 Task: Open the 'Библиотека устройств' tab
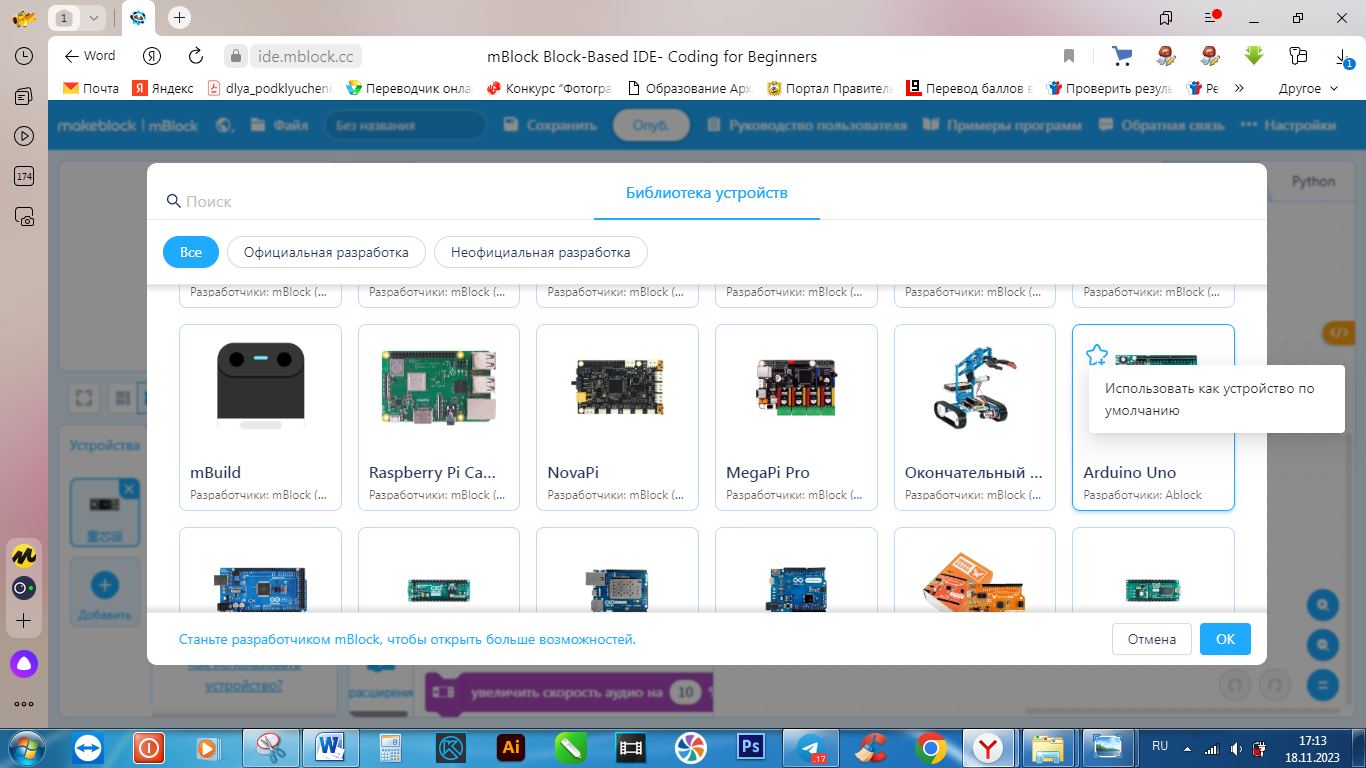coord(707,193)
